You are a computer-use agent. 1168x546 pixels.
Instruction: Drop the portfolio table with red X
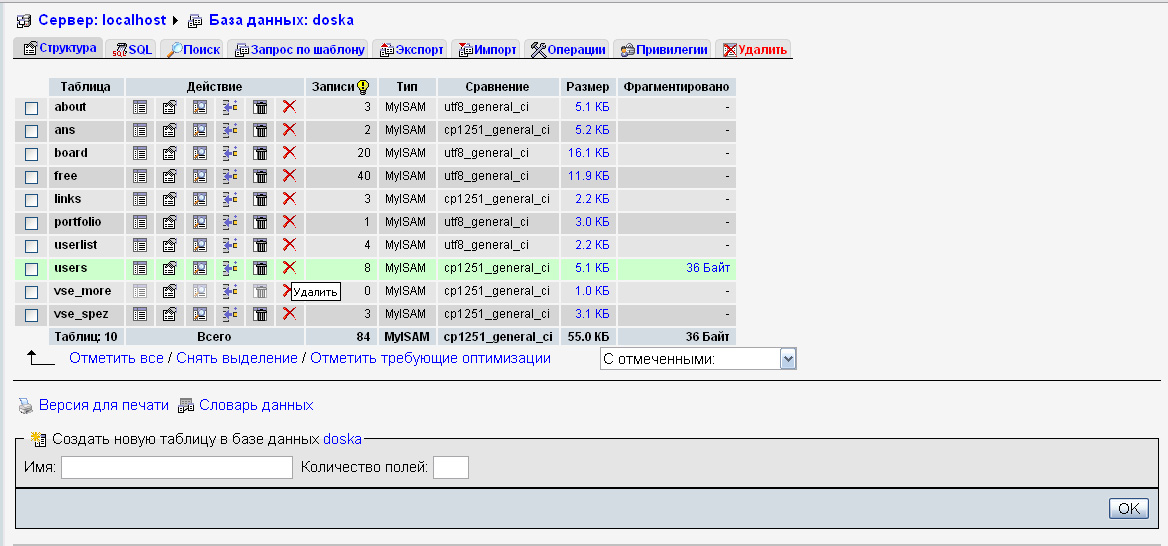pos(290,221)
